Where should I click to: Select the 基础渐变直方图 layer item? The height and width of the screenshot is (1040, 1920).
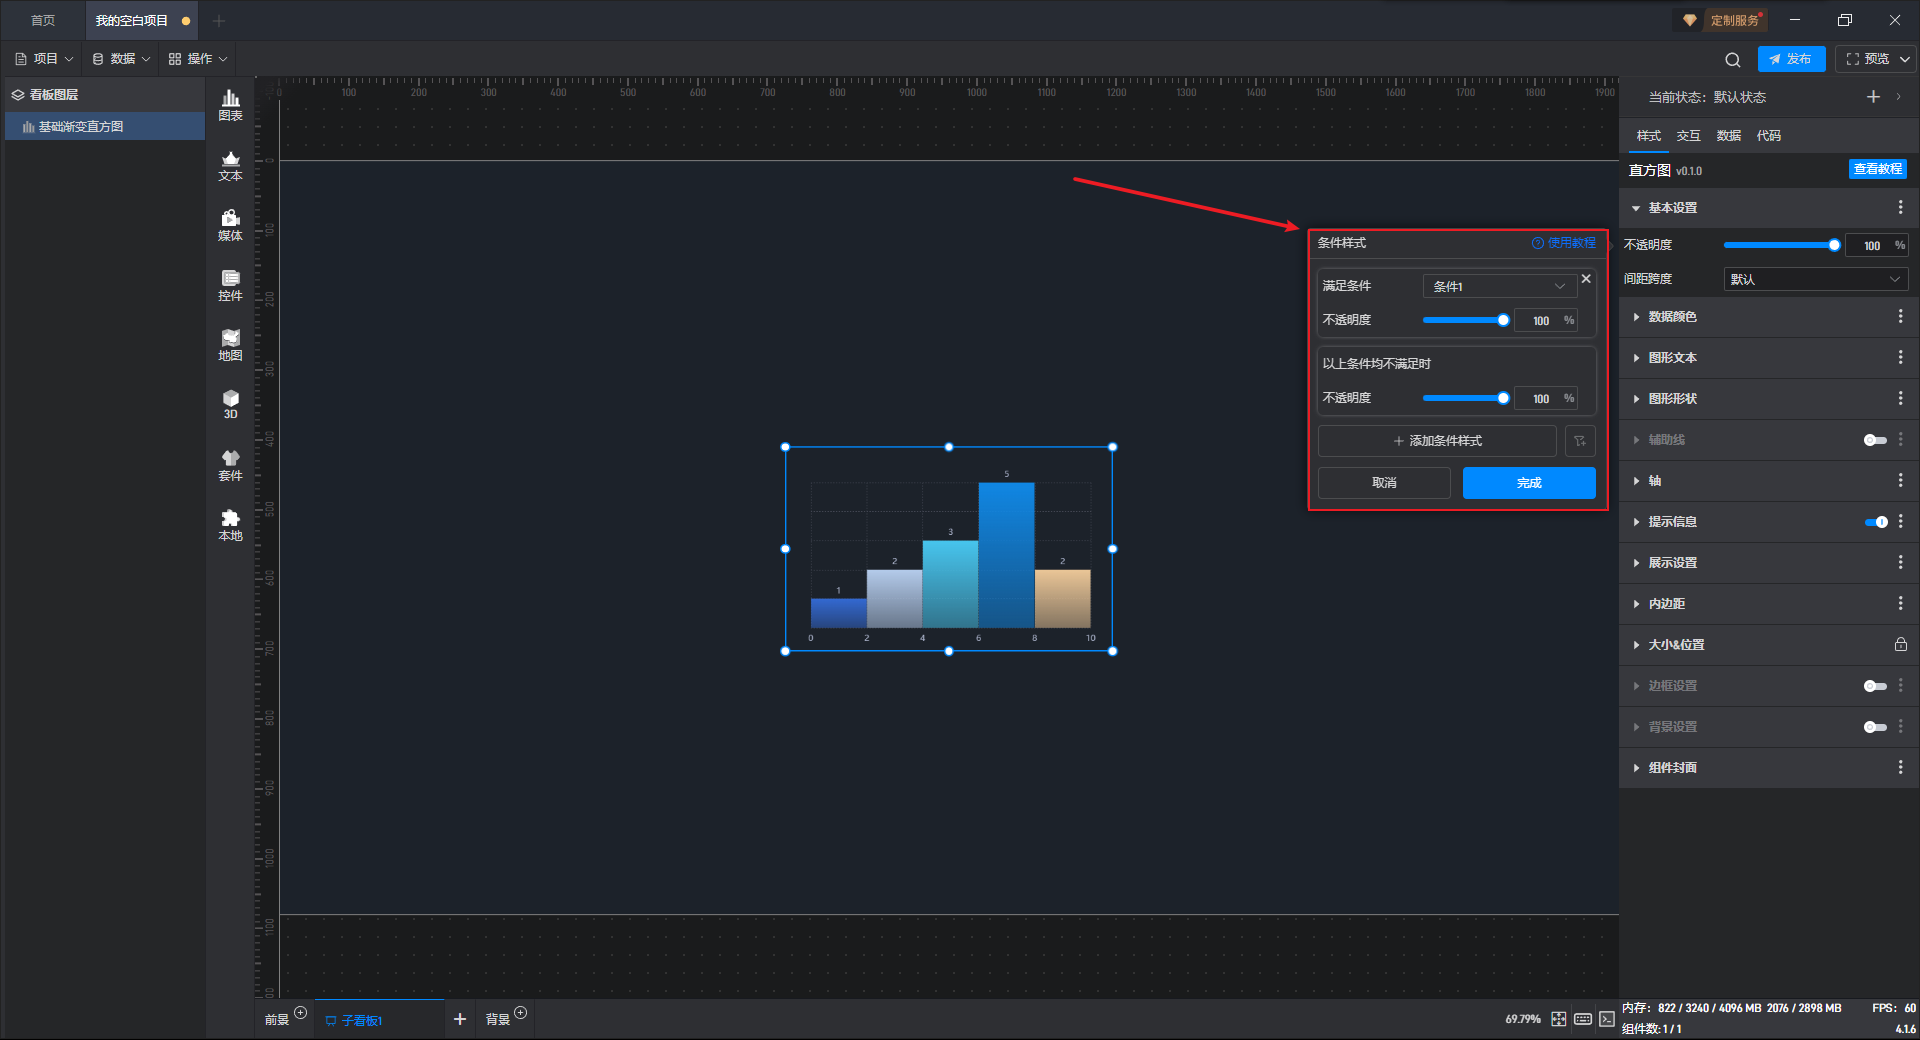(x=81, y=127)
